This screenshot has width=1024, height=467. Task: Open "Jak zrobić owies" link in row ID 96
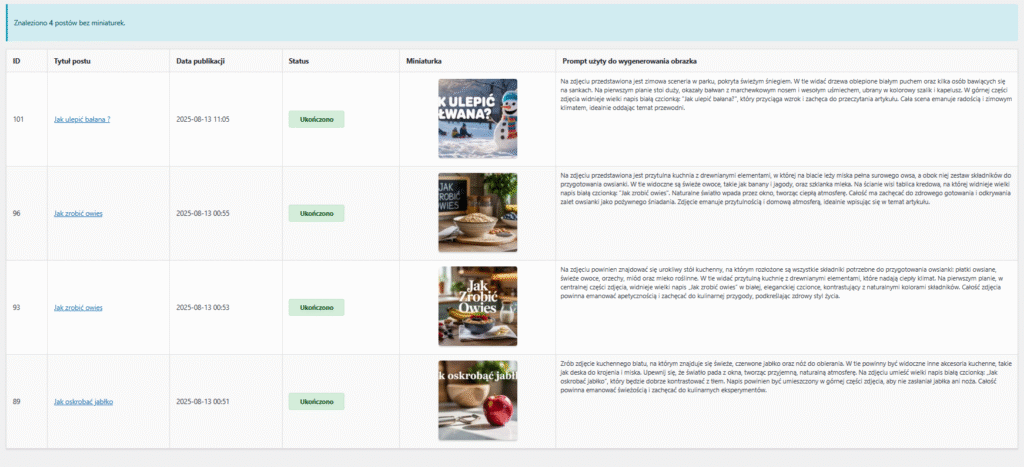(x=78, y=213)
